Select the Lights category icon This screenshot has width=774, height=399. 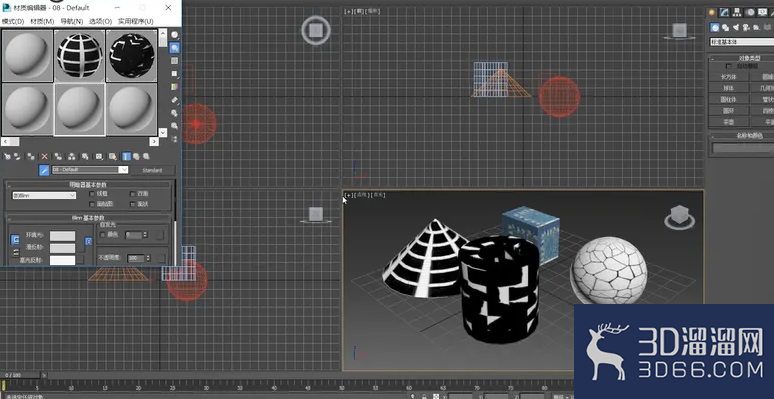[736, 28]
